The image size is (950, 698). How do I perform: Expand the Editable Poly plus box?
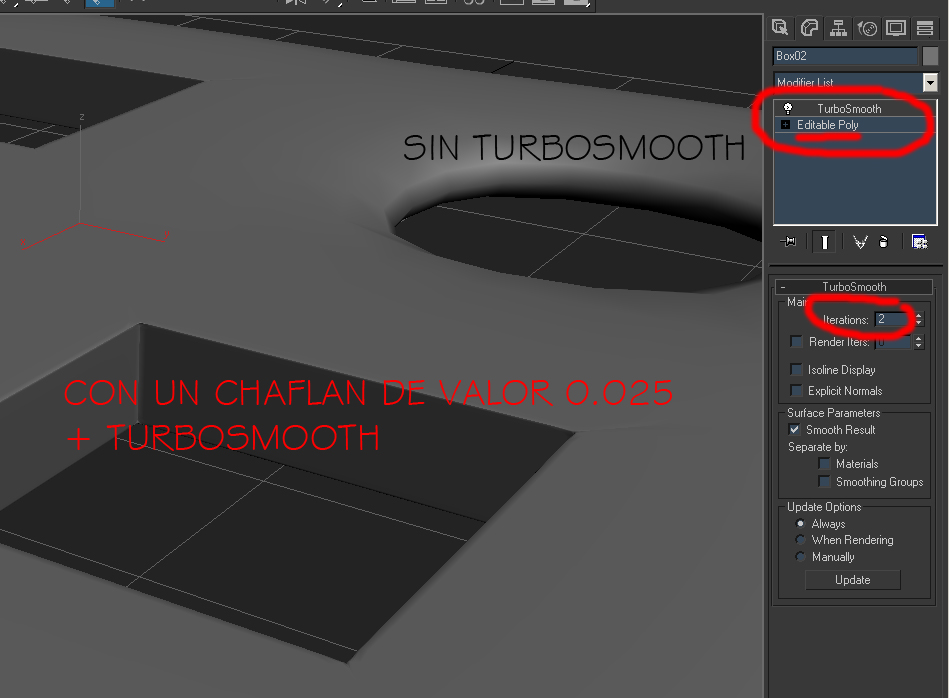[785, 125]
